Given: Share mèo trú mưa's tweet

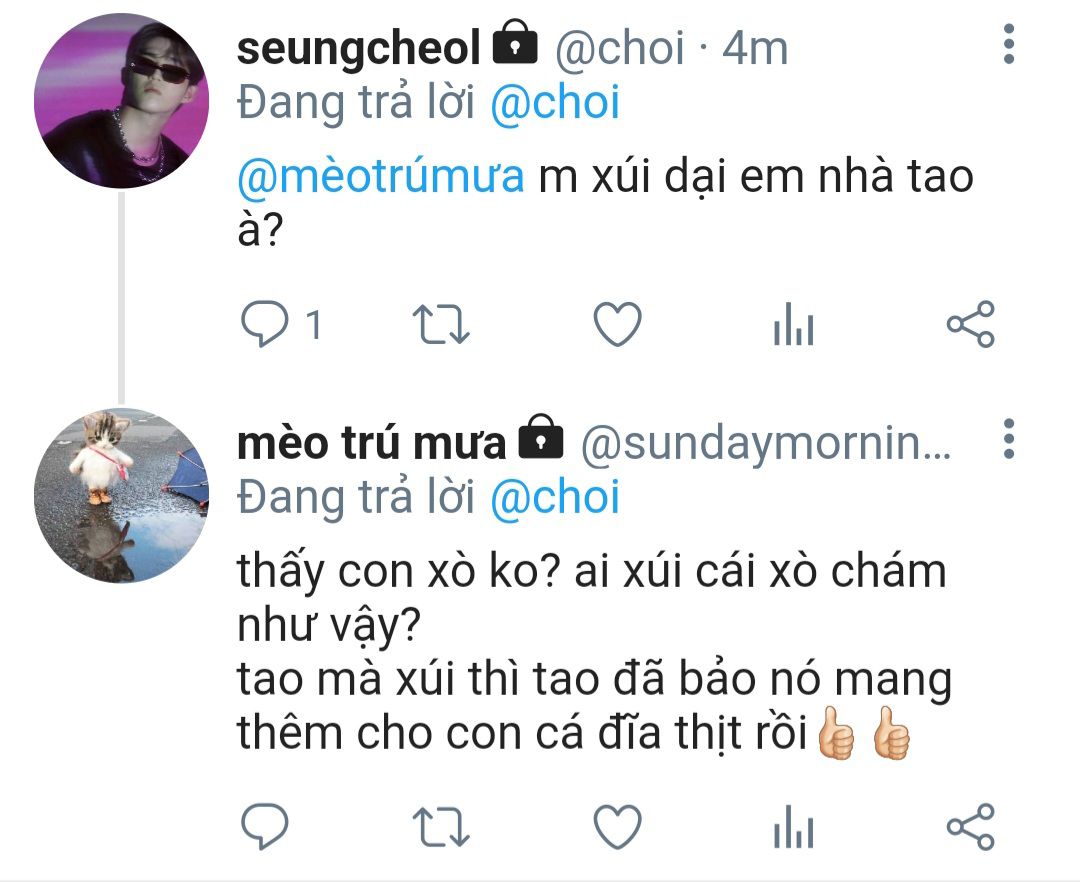Looking at the screenshot, I should coord(970,826).
